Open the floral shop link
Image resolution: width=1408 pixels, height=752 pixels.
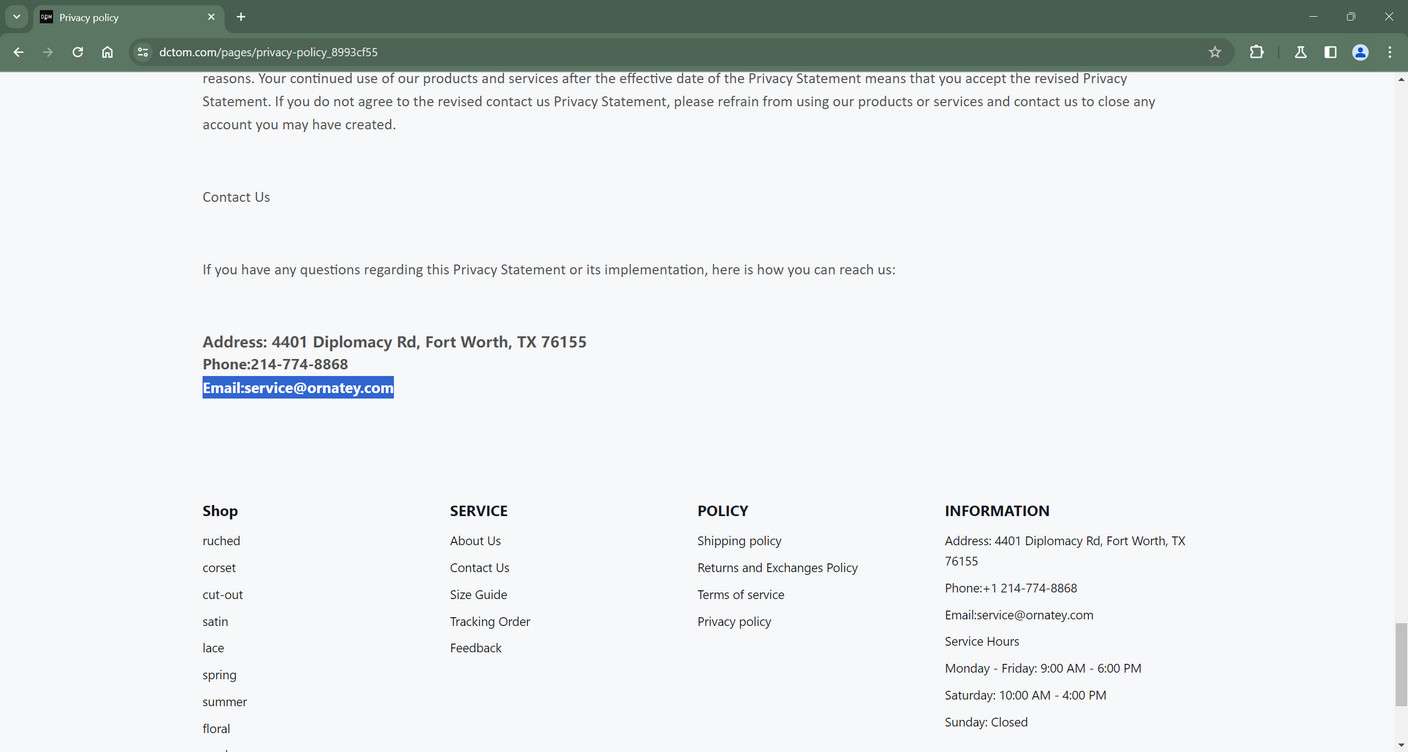[216, 729]
